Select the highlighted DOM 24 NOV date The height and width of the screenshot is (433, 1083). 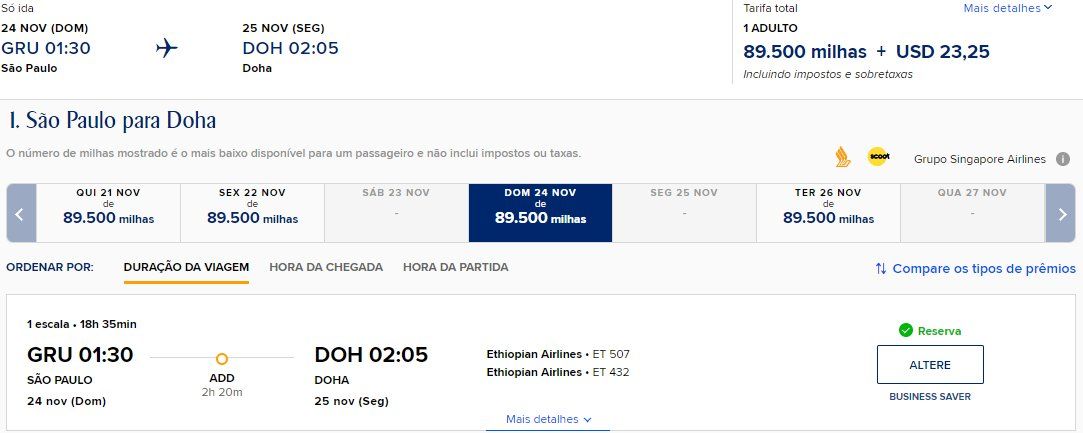click(x=540, y=213)
